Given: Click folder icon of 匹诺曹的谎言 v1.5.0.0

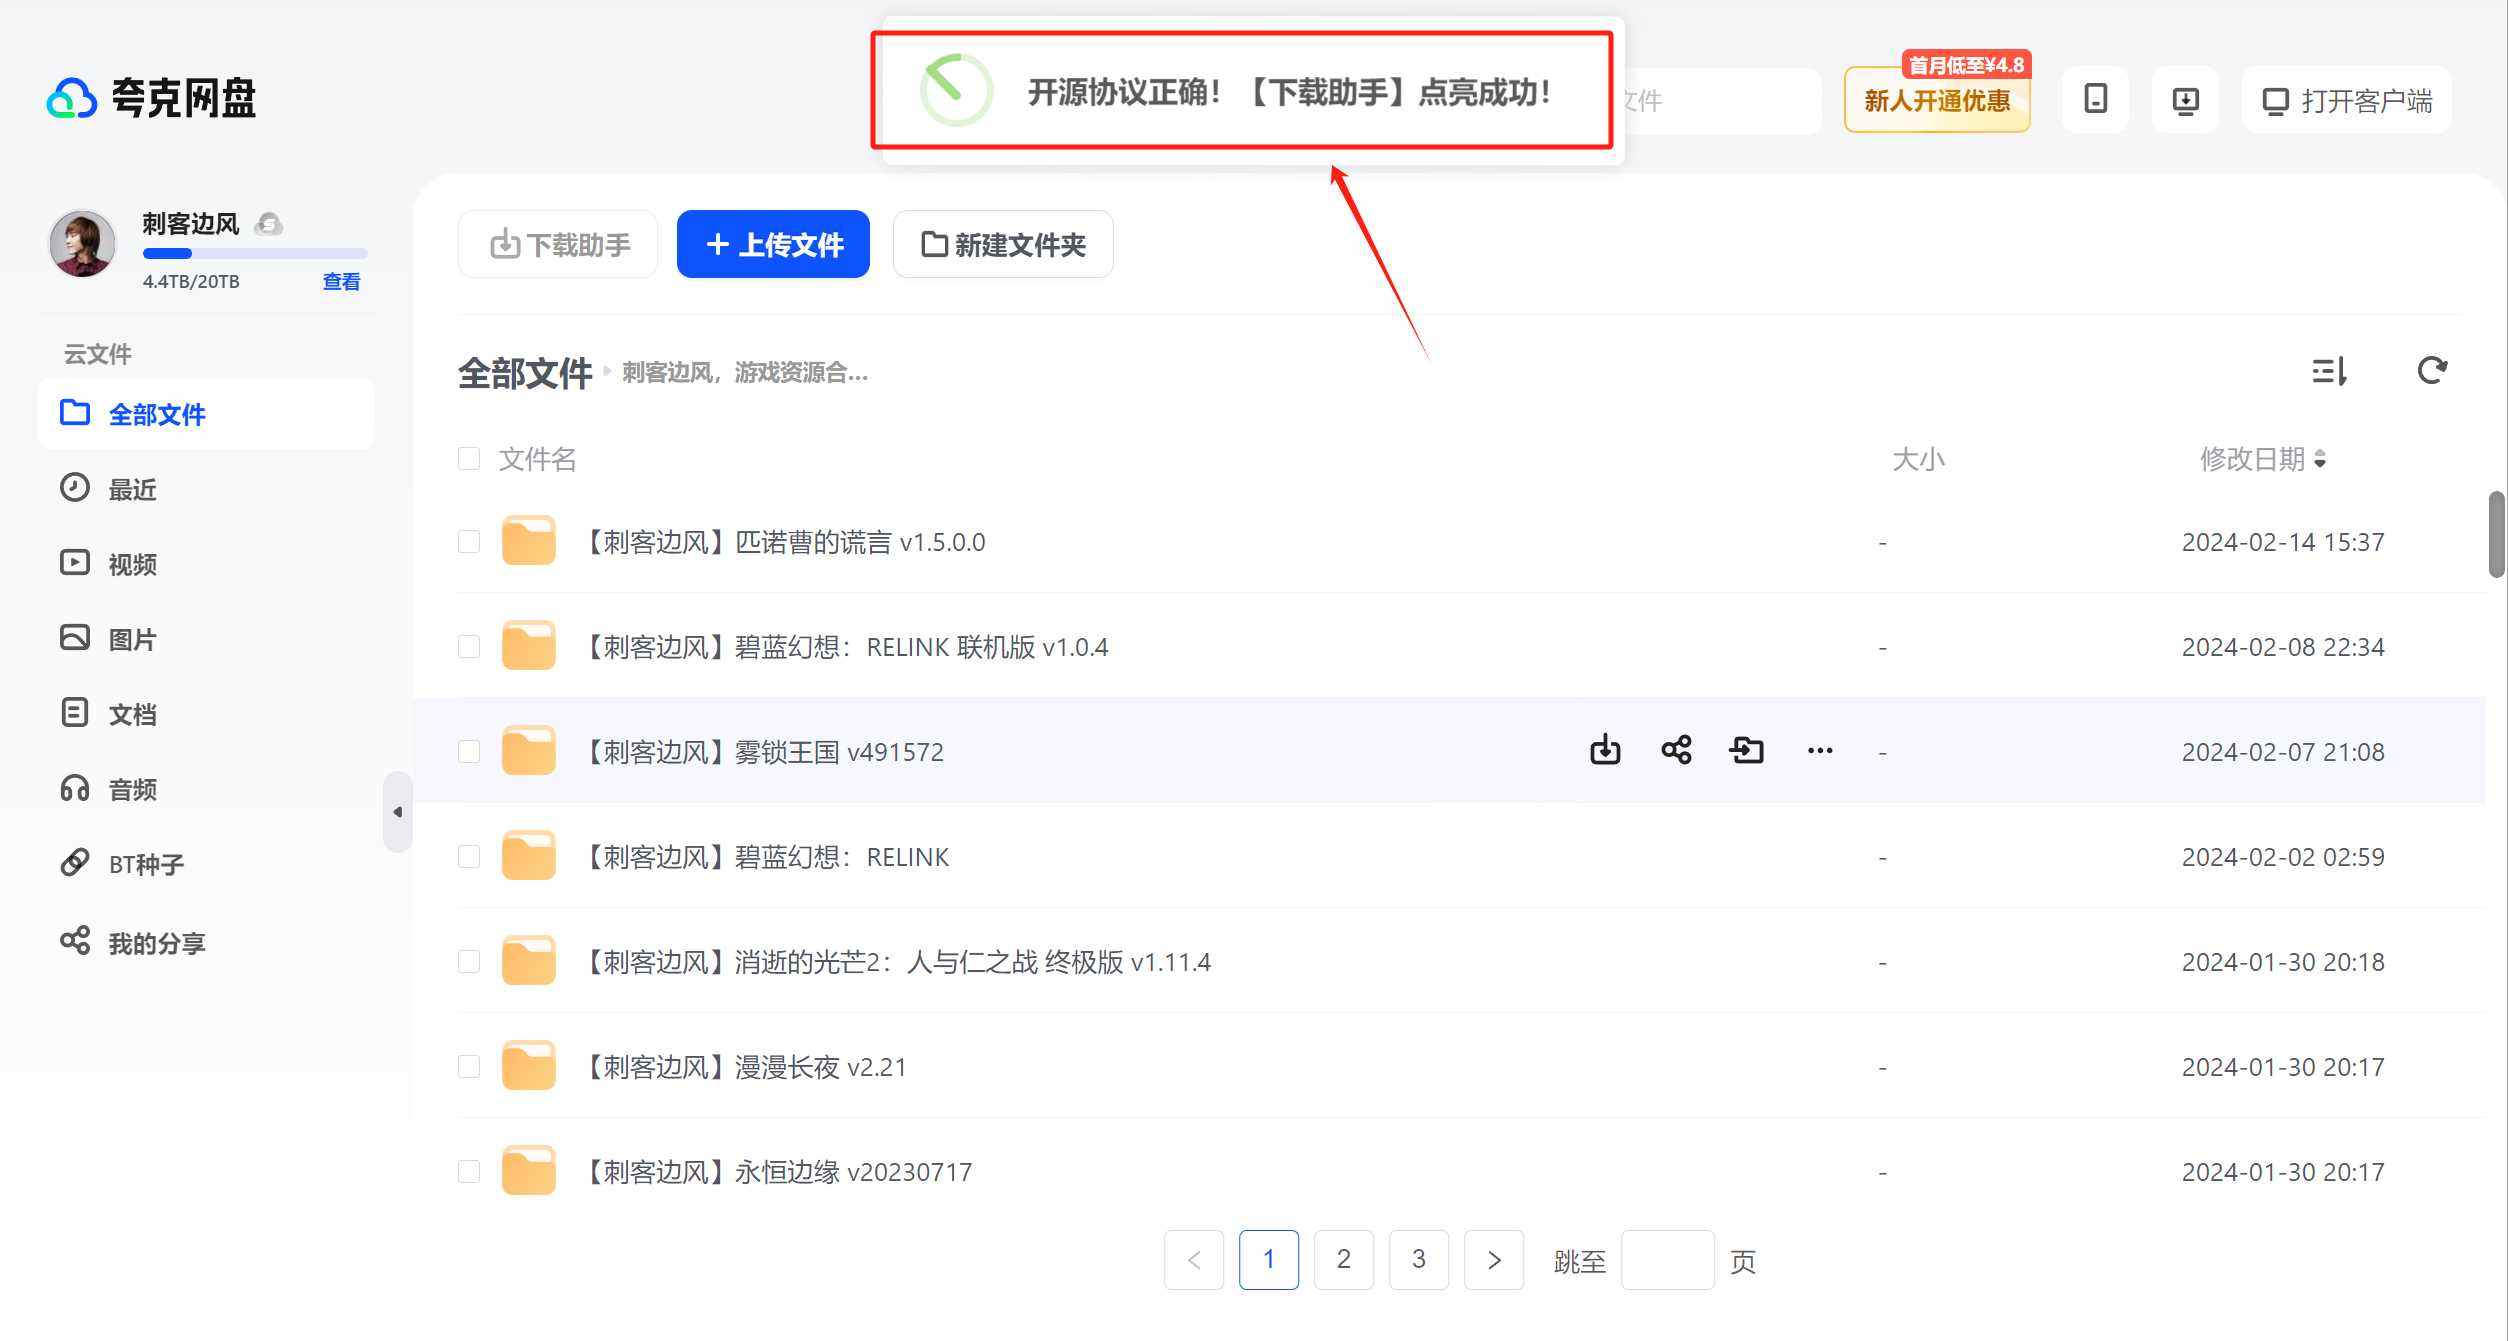Looking at the screenshot, I should click(x=528, y=541).
